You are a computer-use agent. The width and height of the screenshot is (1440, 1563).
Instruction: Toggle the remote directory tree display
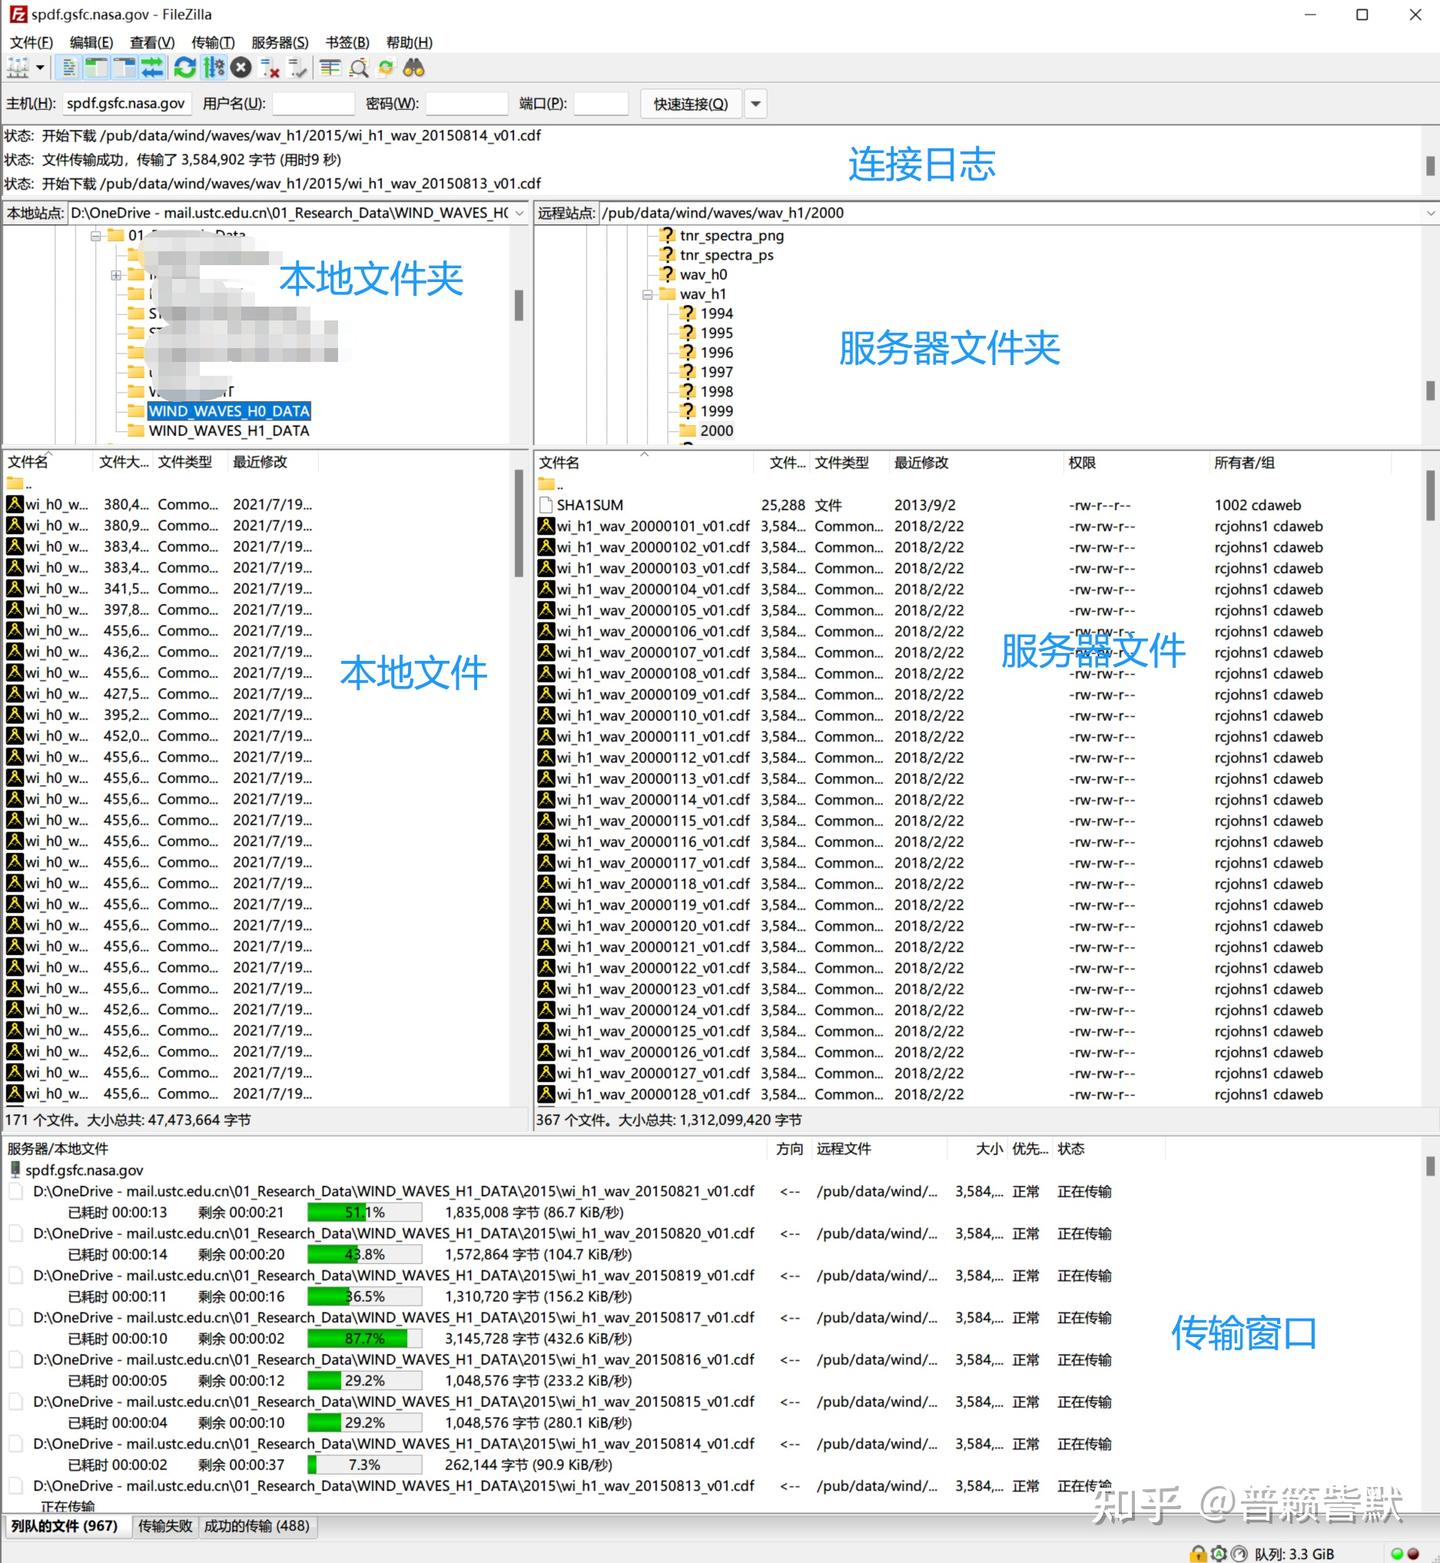[x=125, y=68]
